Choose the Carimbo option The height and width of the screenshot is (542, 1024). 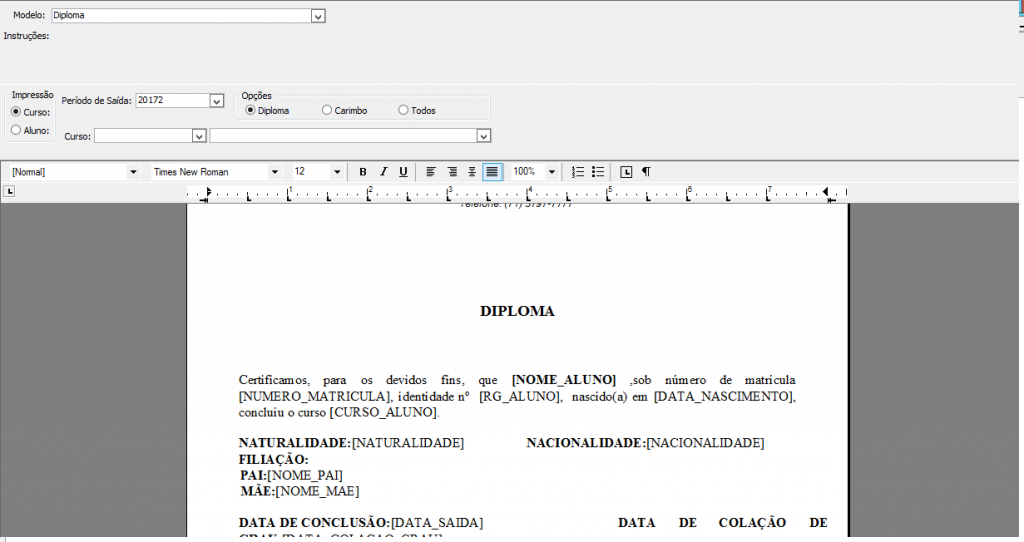tap(327, 111)
